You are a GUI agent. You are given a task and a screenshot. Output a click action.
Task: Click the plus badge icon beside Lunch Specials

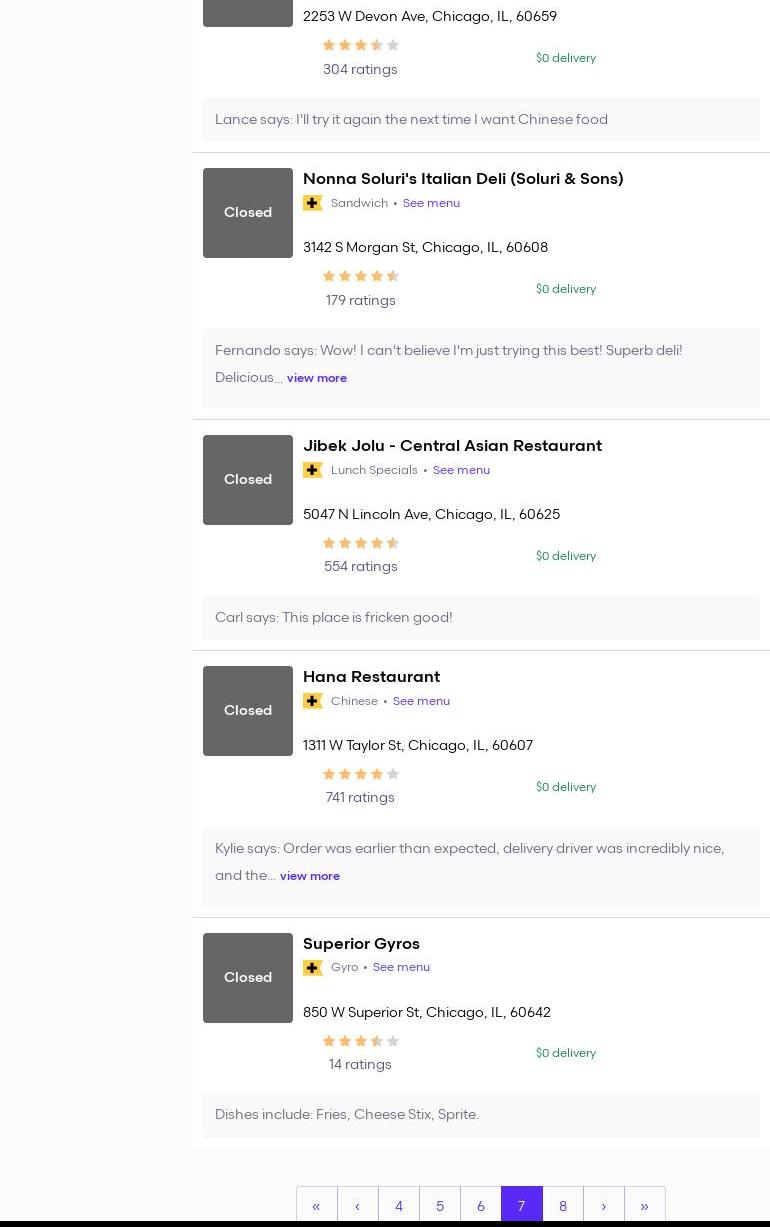click(313, 470)
